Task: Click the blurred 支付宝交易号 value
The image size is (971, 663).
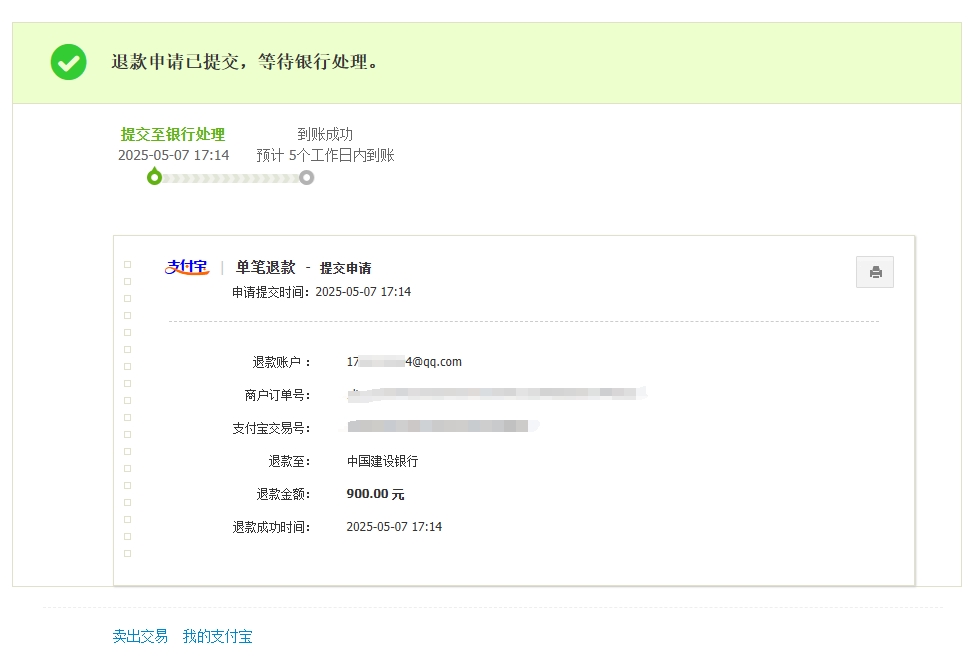Action: point(442,426)
